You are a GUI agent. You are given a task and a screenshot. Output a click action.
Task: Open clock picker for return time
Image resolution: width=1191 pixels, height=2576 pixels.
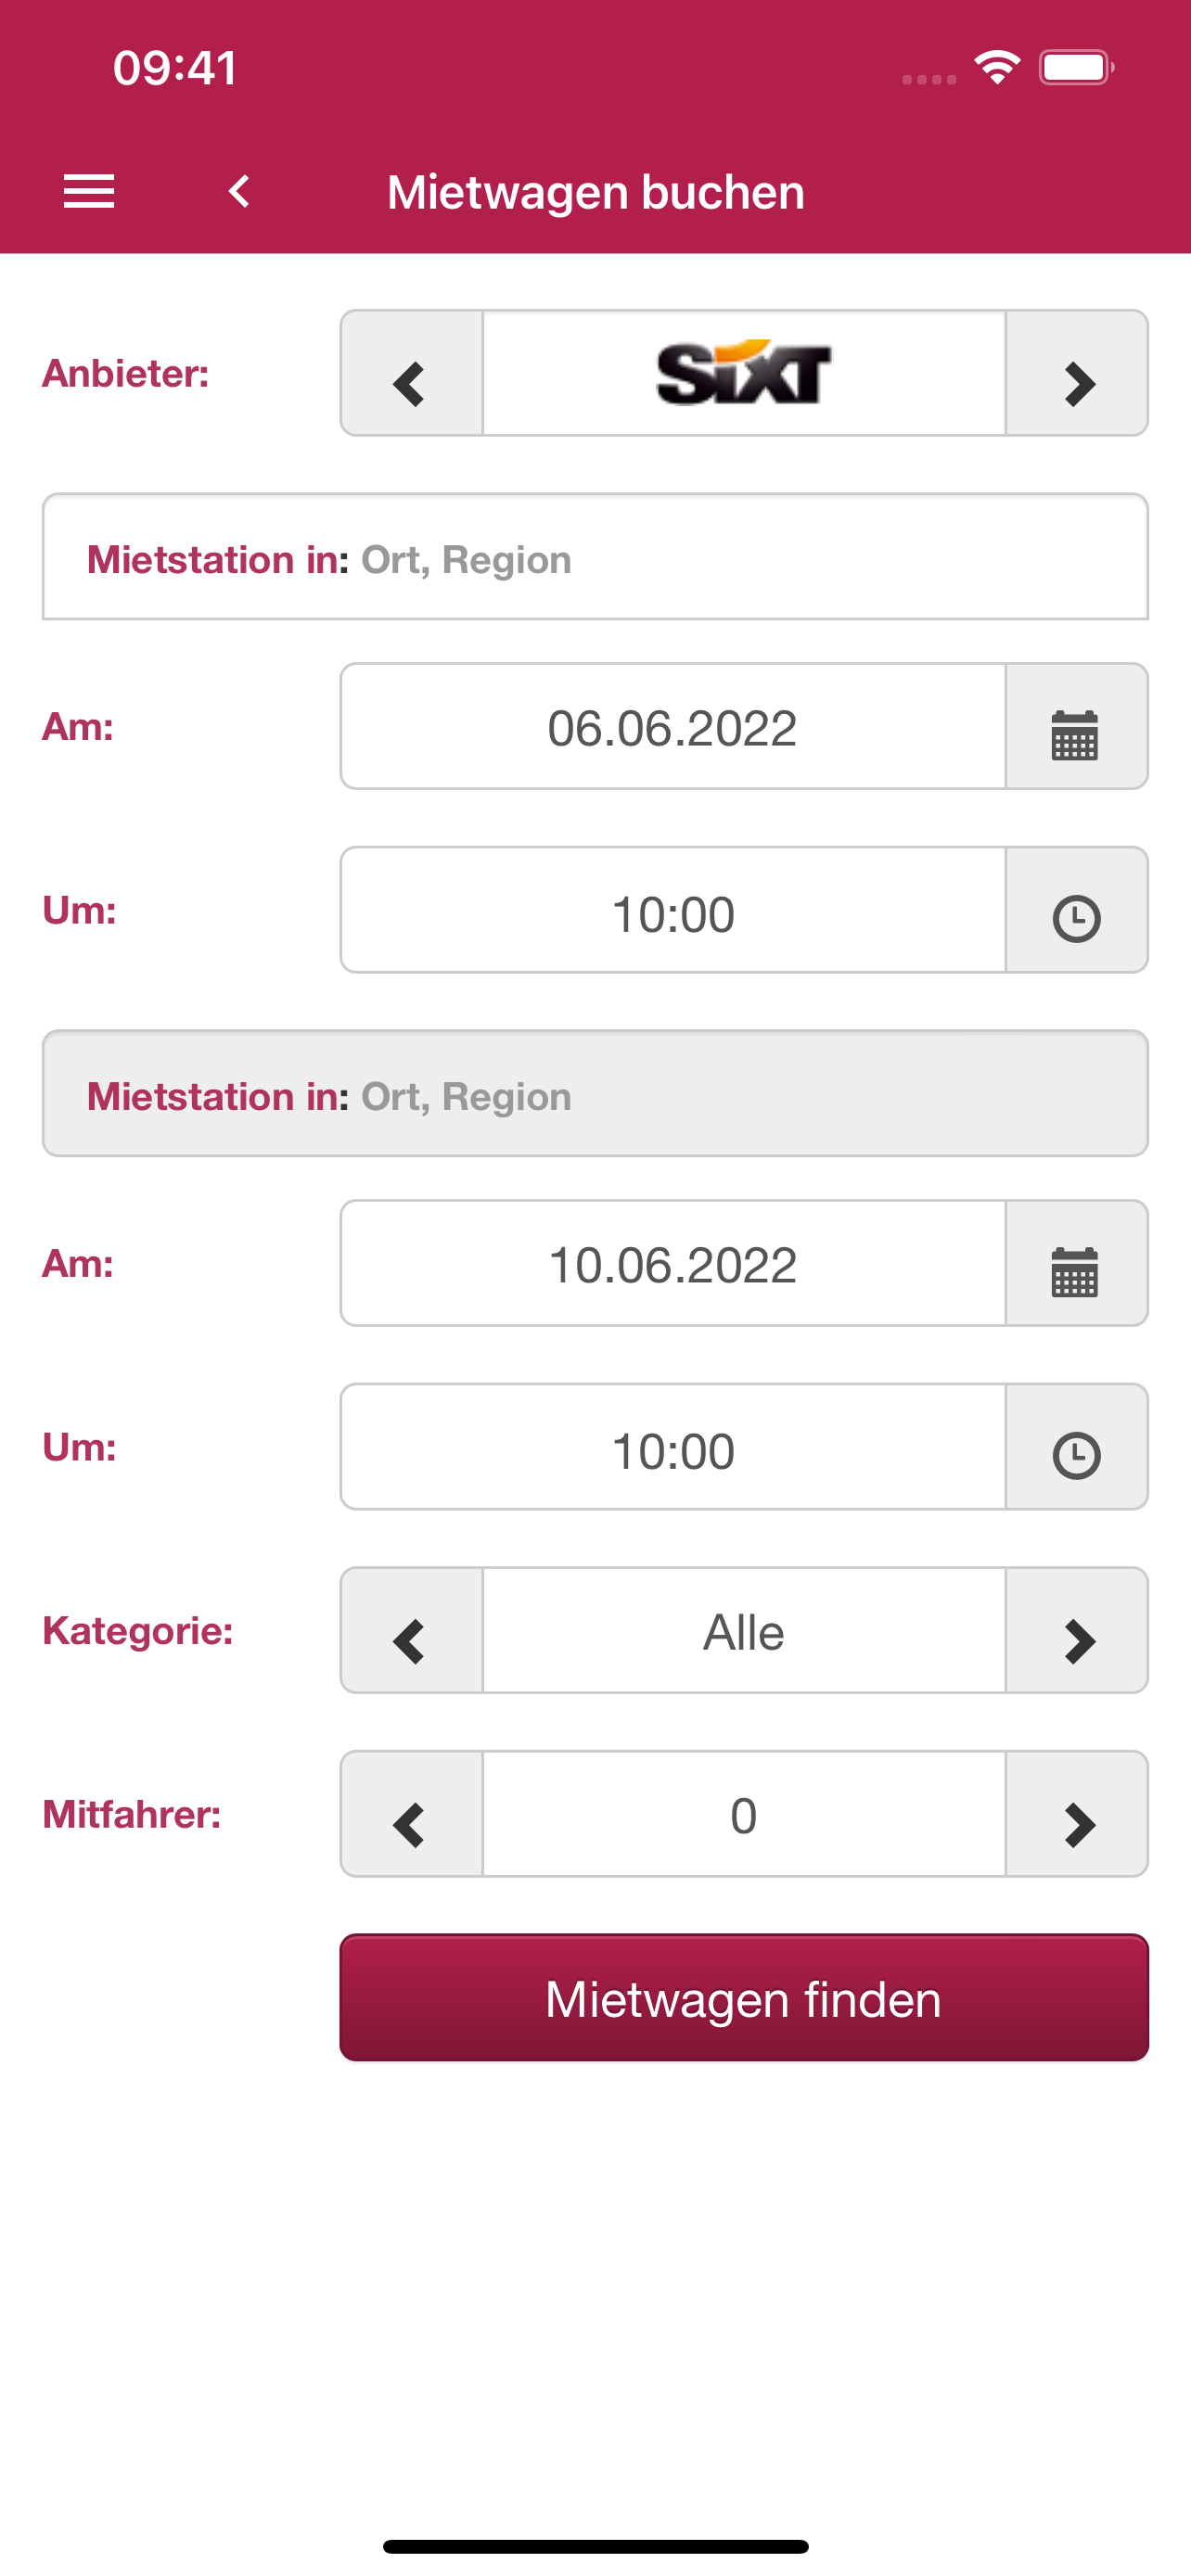(x=1076, y=1447)
